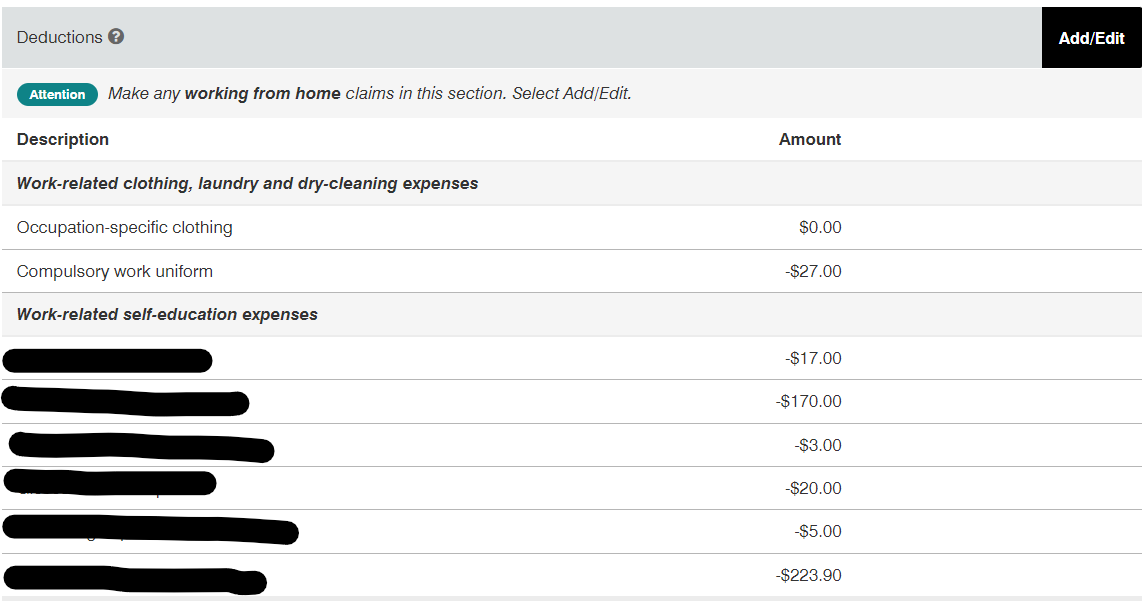Viewport: 1144px width, 606px height.
Task: Click the Deductions section heading
Action: pyautogui.click(x=60, y=37)
